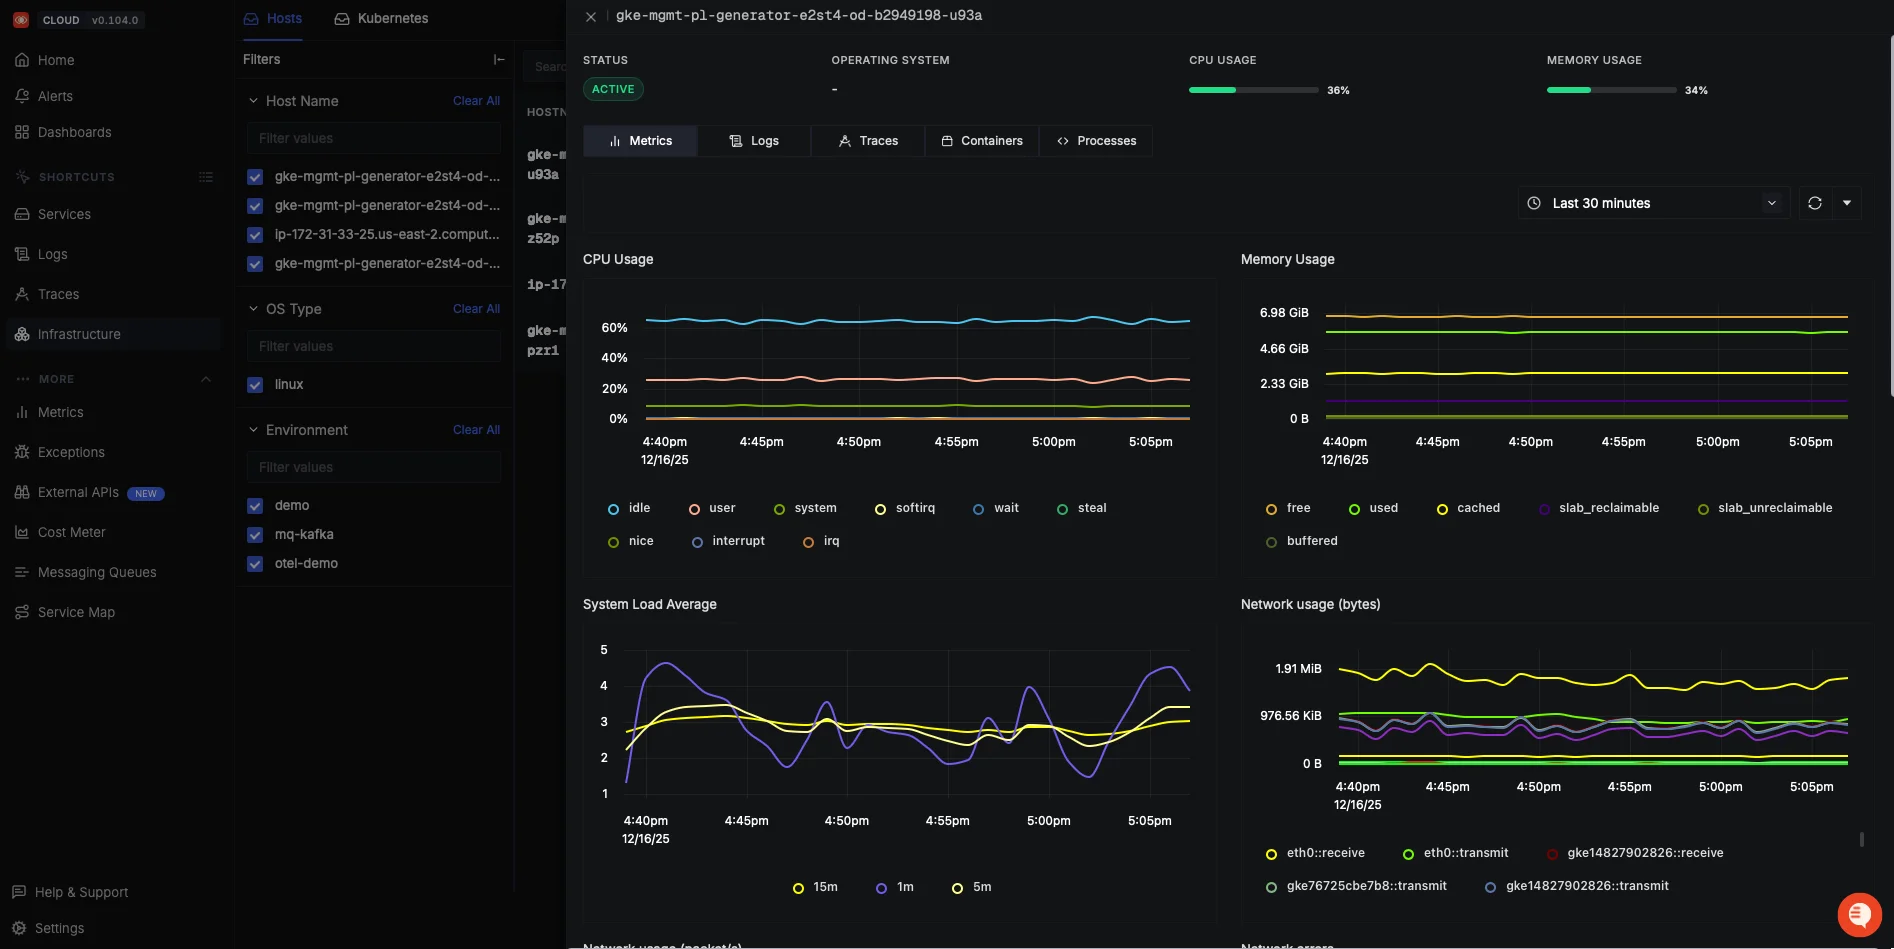The width and height of the screenshot is (1894, 949).
Task: Refresh the metrics with the reload icon
Action: click(x=1814, y=203)
